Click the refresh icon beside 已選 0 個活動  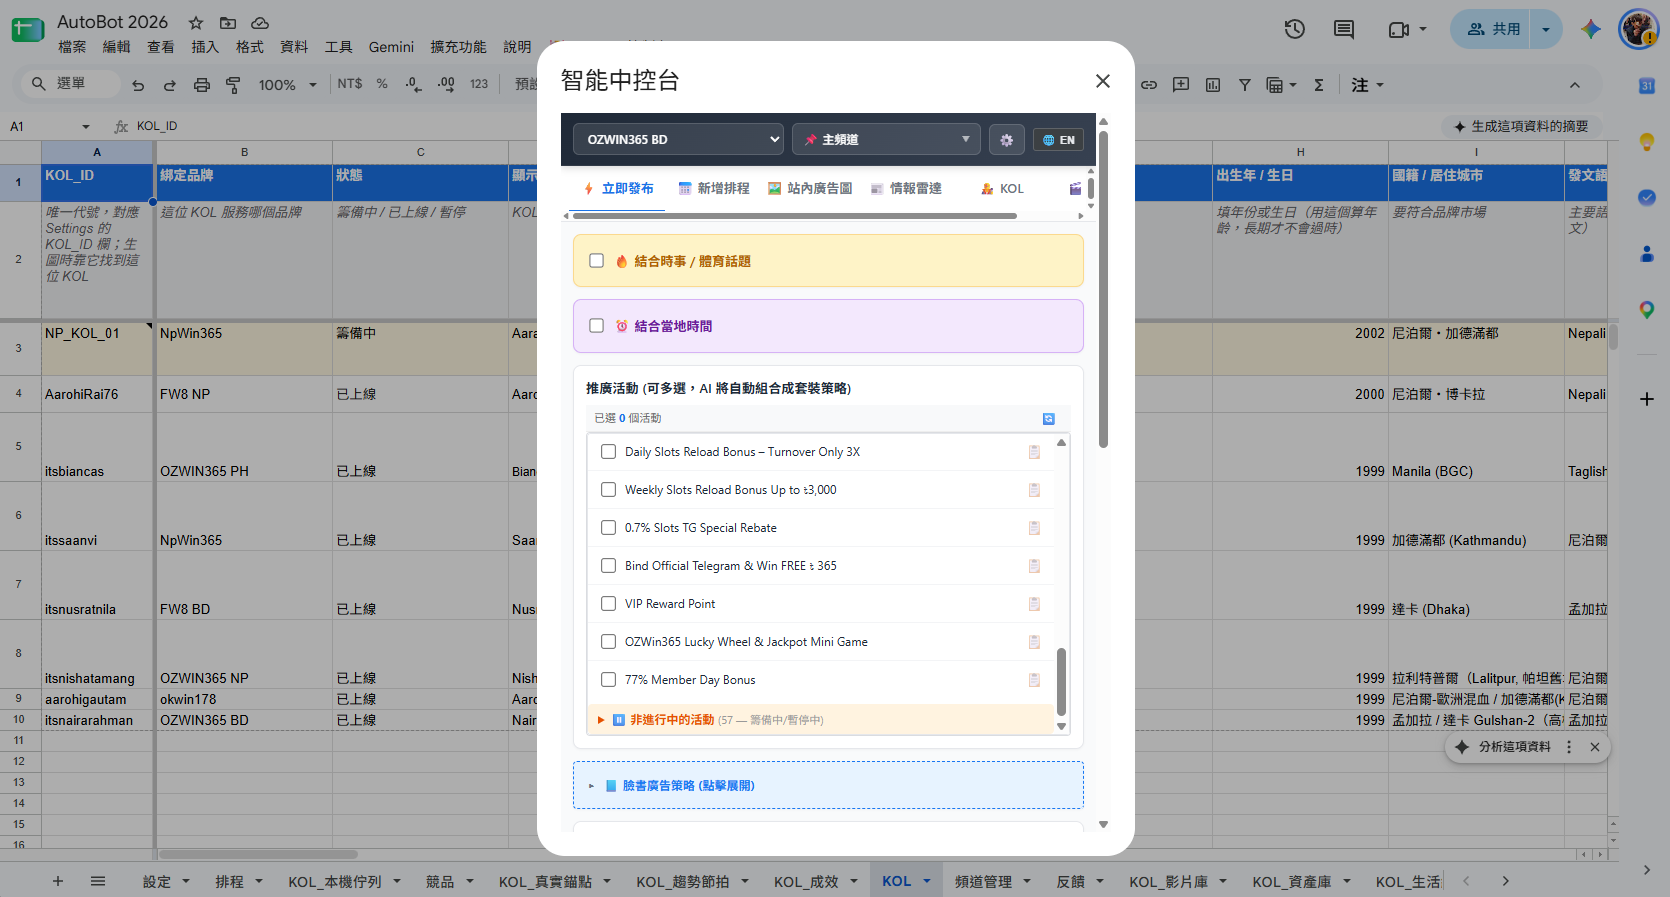[x=1048, y=419]
